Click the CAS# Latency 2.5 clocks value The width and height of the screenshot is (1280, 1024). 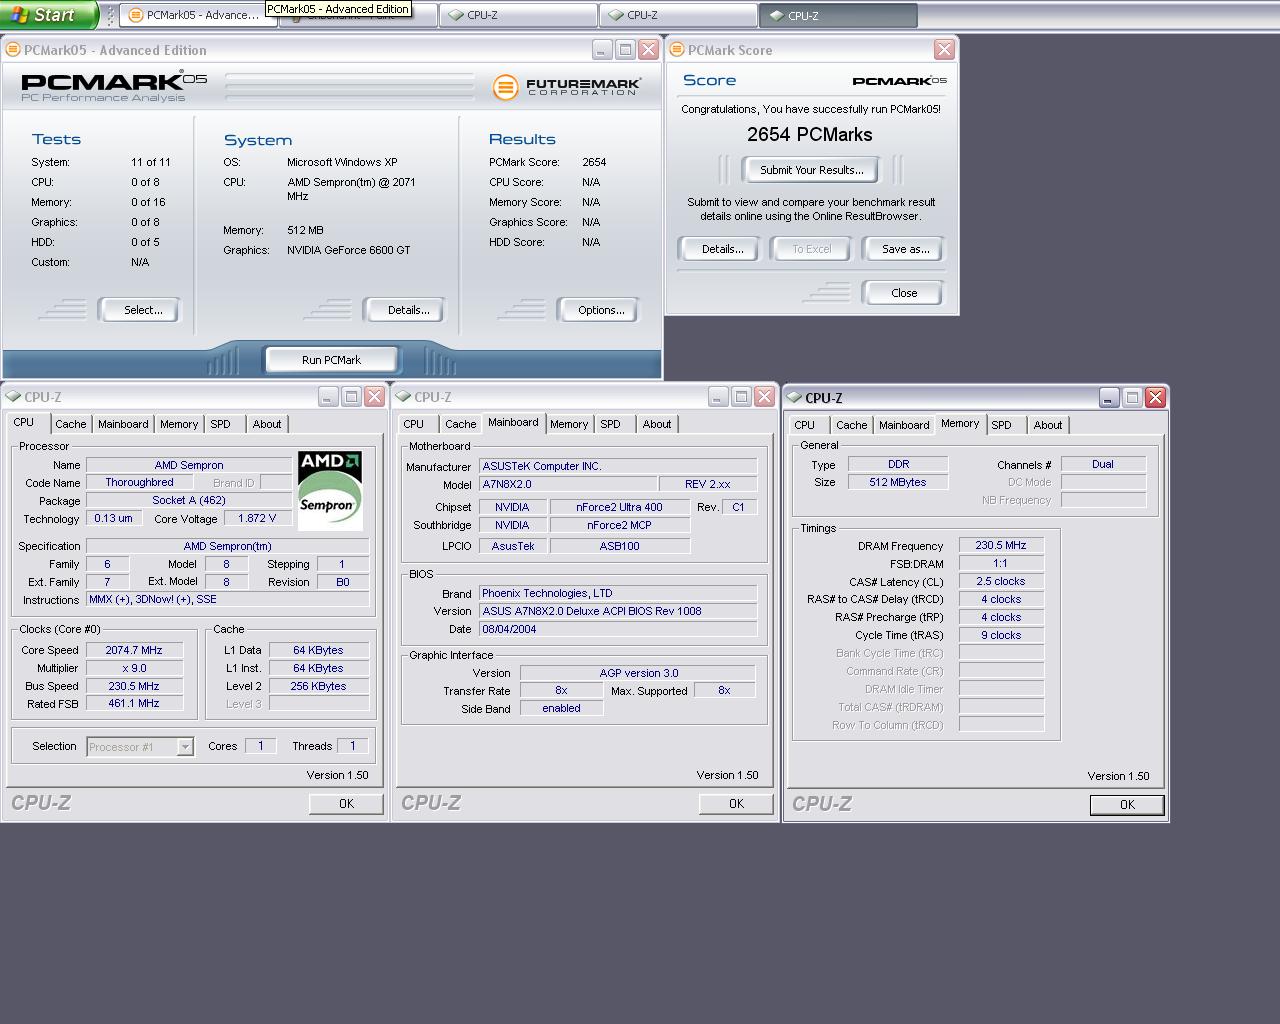click(1001, 582)
